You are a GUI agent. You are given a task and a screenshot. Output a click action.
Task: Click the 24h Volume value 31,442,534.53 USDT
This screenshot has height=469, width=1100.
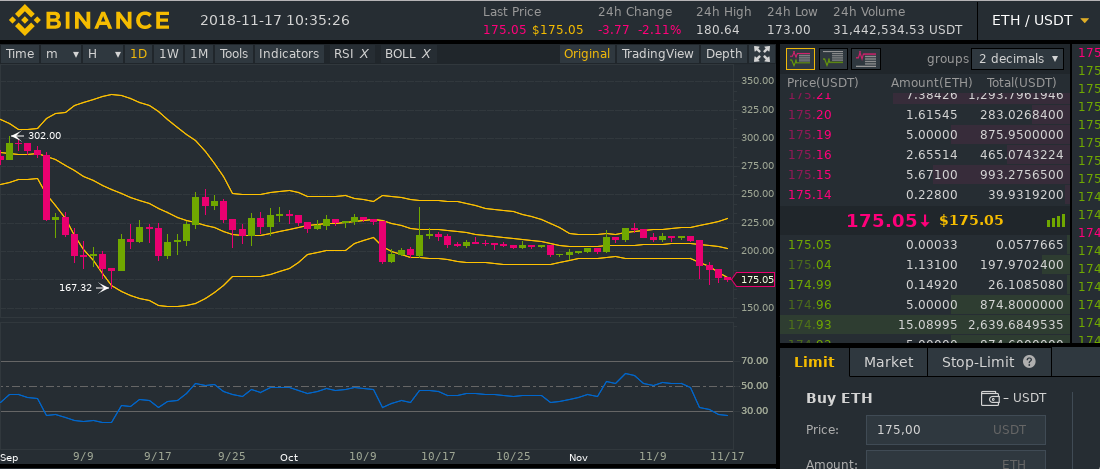point(897,29)
